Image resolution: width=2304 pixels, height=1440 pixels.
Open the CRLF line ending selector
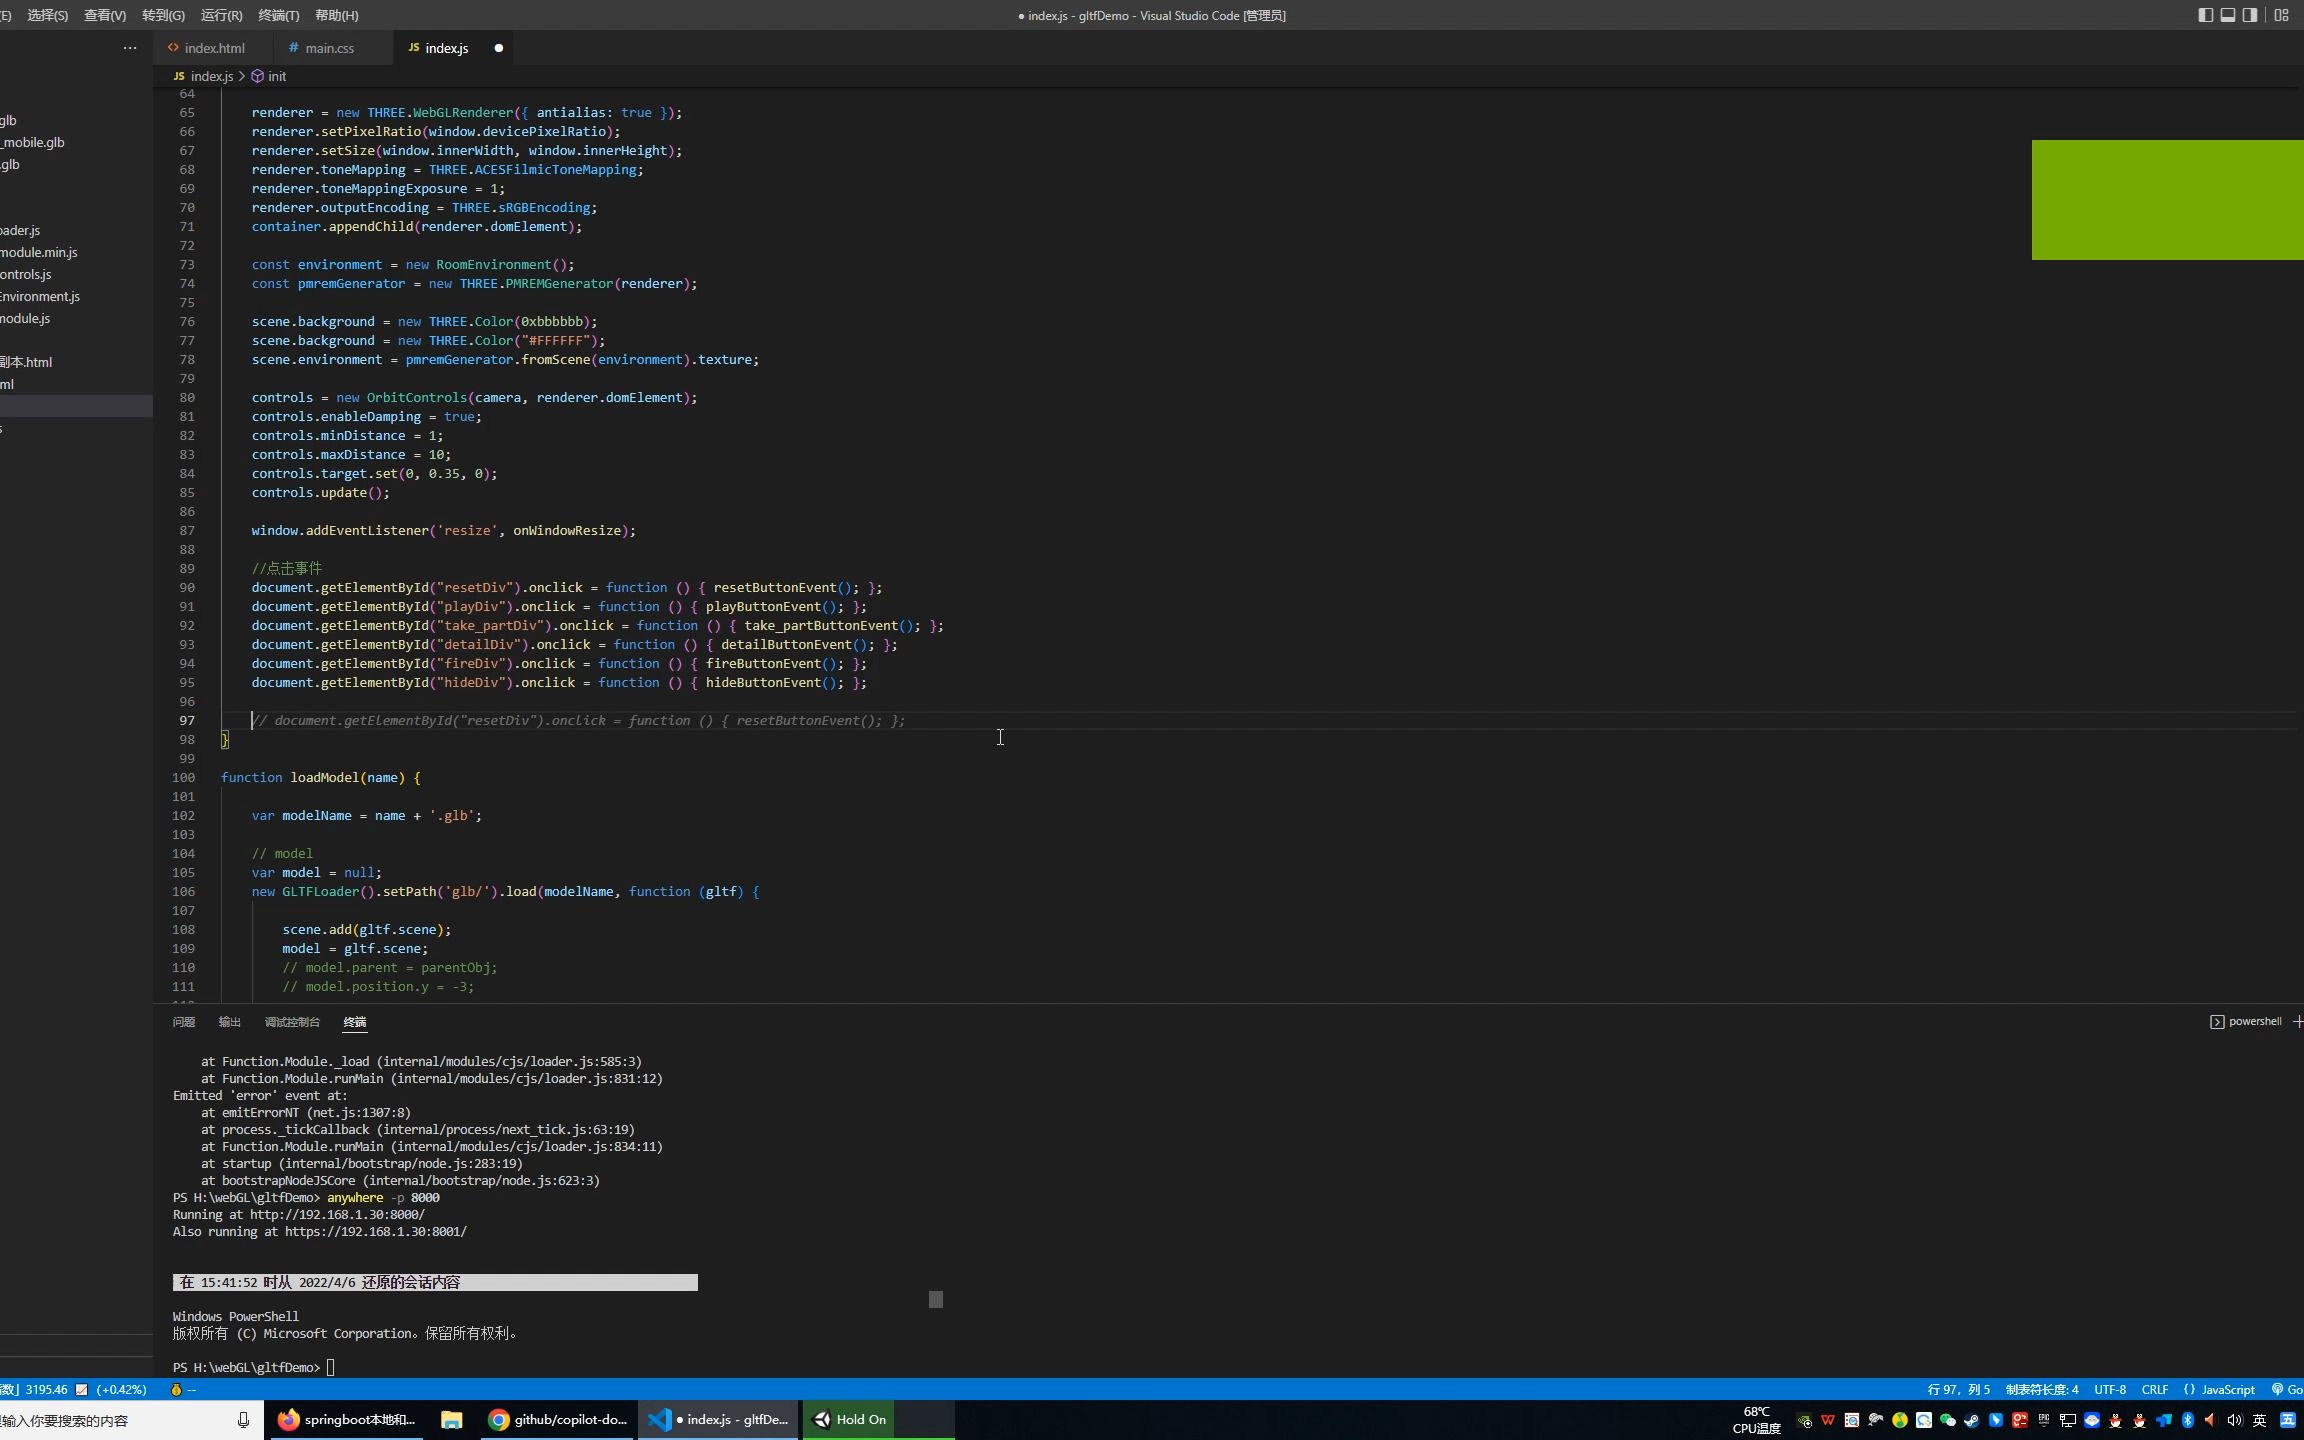(2154, 1390)
